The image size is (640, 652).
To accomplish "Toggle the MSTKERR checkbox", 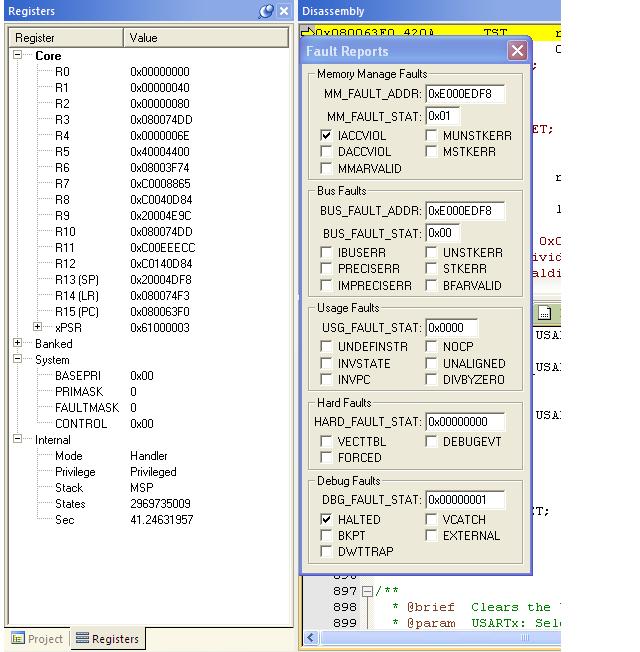I will coord(431,151).
